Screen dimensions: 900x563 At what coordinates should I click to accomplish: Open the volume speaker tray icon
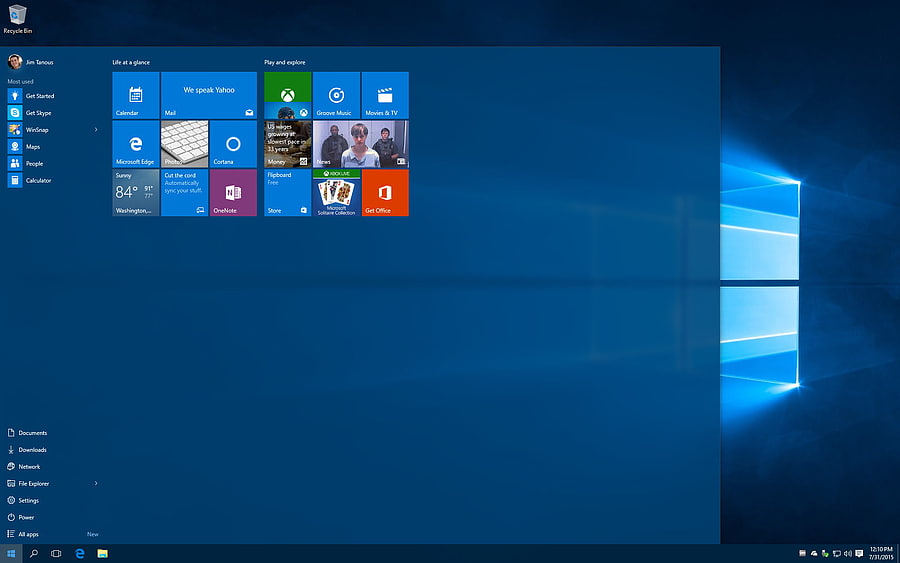(x=848, y=554)
